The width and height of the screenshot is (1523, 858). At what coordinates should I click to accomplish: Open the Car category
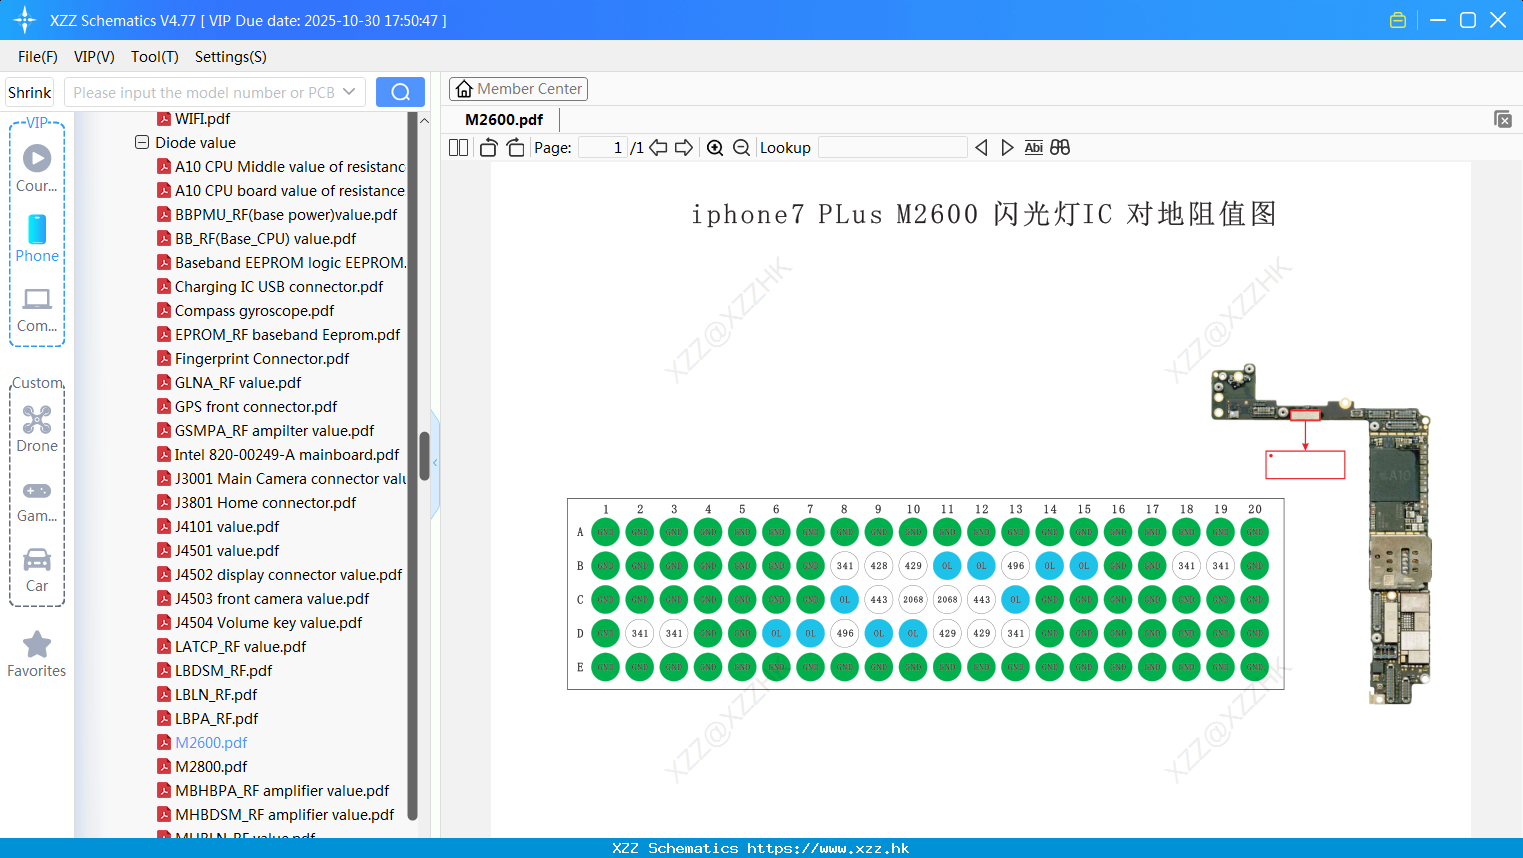coord(37,570)
